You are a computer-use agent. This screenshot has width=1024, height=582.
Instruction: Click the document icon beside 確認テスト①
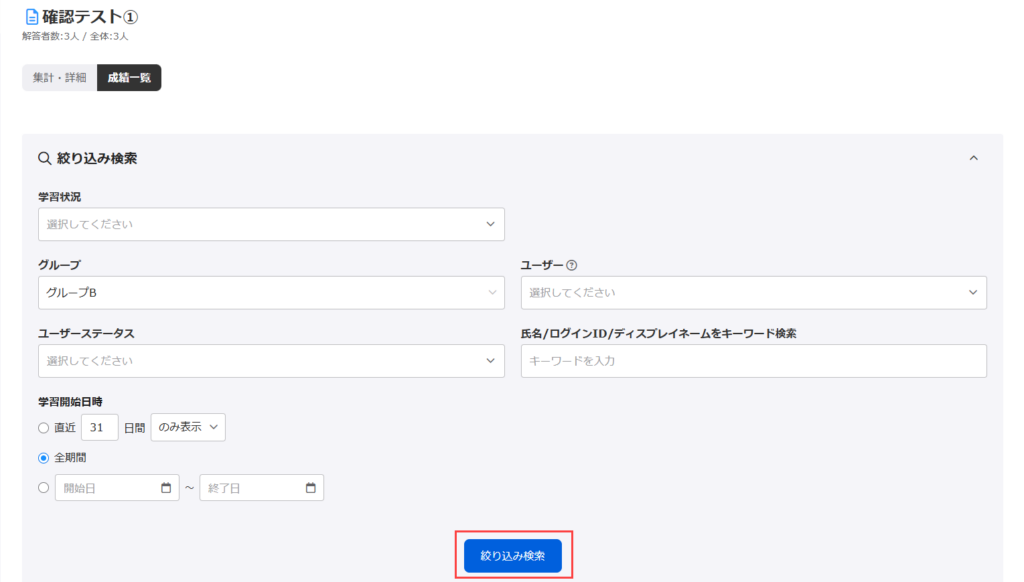pyautogui.click(x=31, y=17)
